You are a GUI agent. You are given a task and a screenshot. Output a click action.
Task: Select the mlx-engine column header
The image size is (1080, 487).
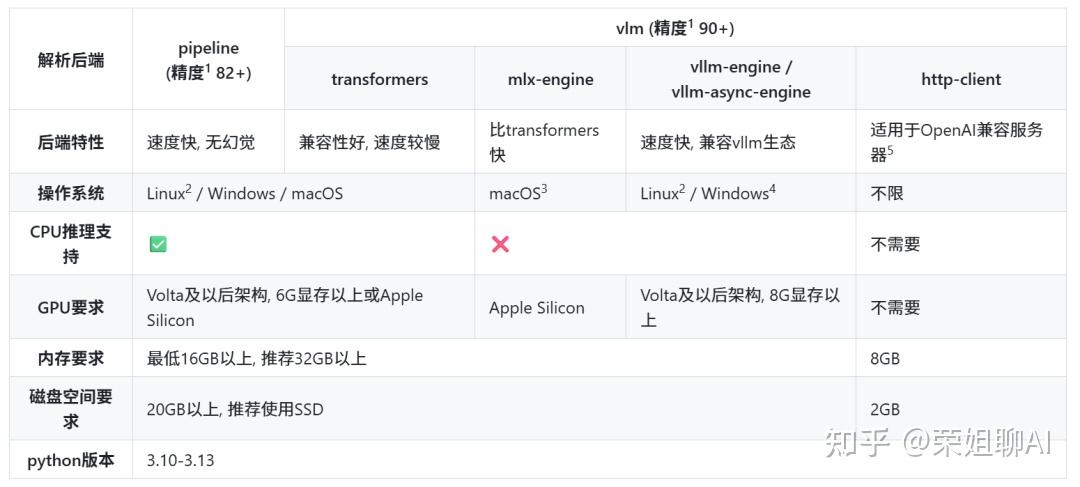550,79
